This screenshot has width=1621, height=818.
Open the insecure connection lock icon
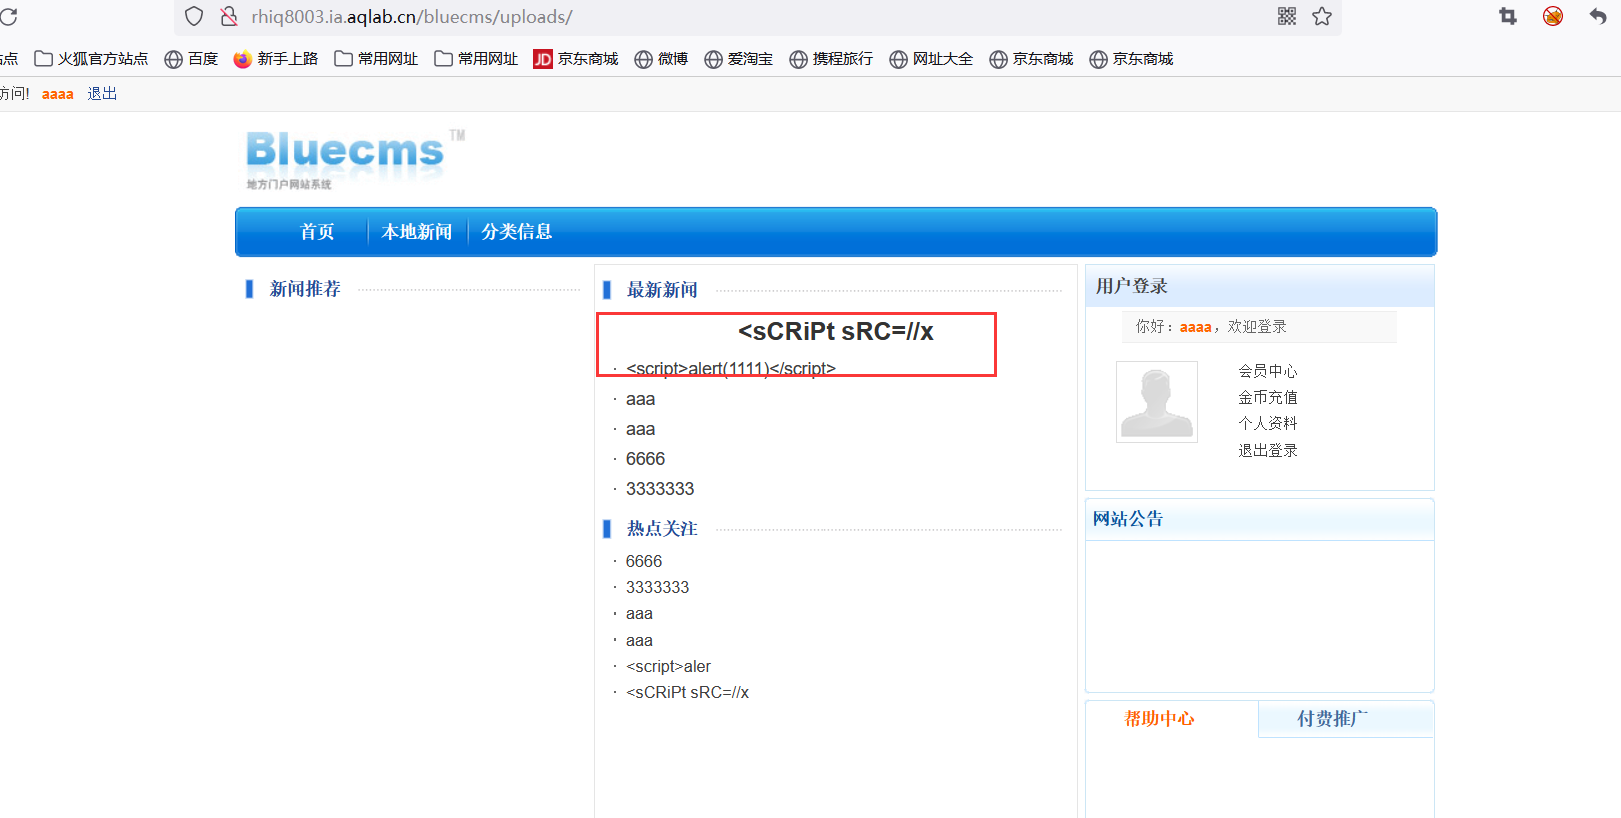pos(229,17)
